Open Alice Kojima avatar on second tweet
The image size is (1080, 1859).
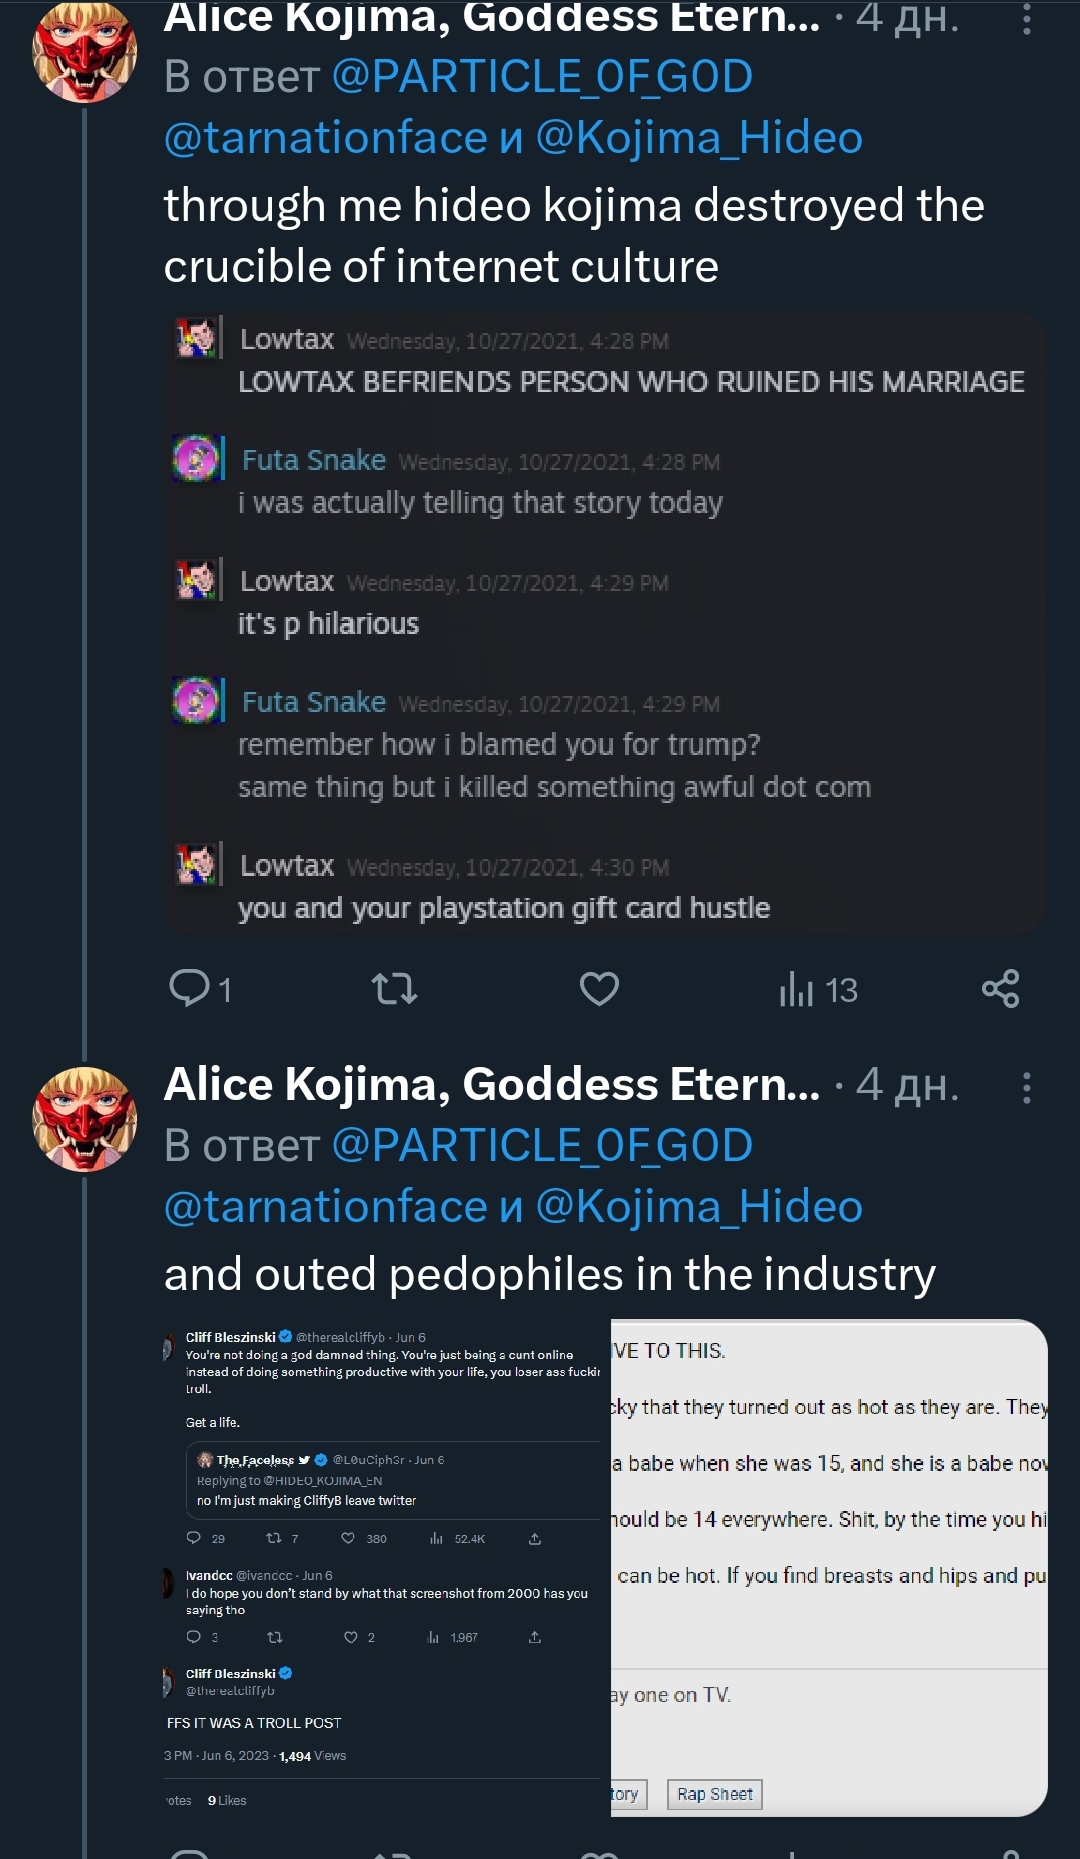click(85, 1118)
